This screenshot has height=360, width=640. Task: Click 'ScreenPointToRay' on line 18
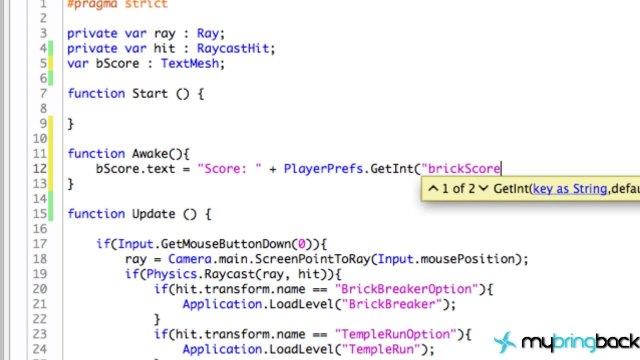click(313, 259)
